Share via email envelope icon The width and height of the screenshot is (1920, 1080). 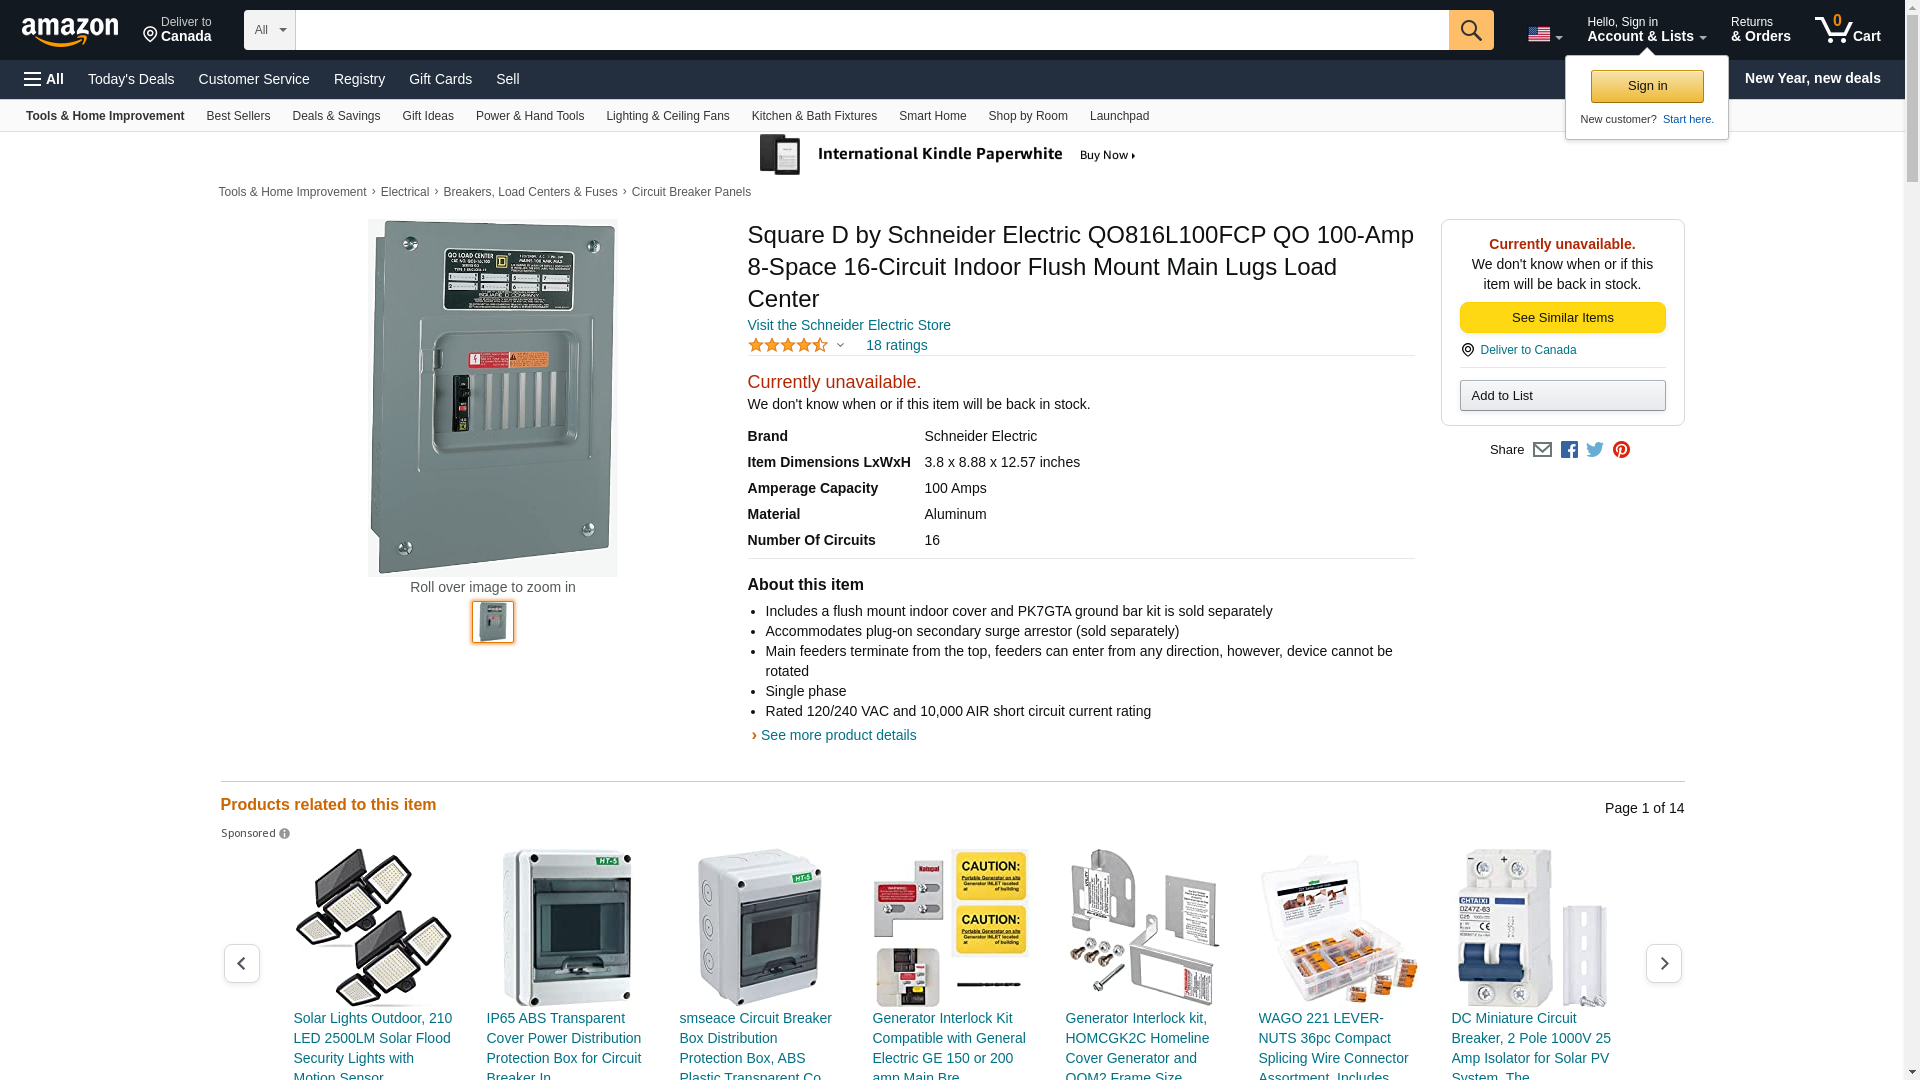1542,450
